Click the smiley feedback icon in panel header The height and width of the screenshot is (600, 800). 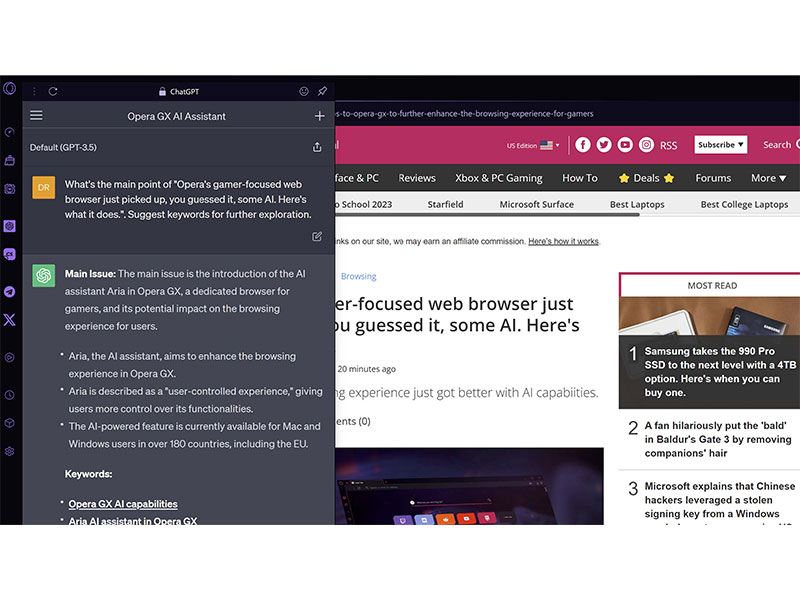pos(304,91)
